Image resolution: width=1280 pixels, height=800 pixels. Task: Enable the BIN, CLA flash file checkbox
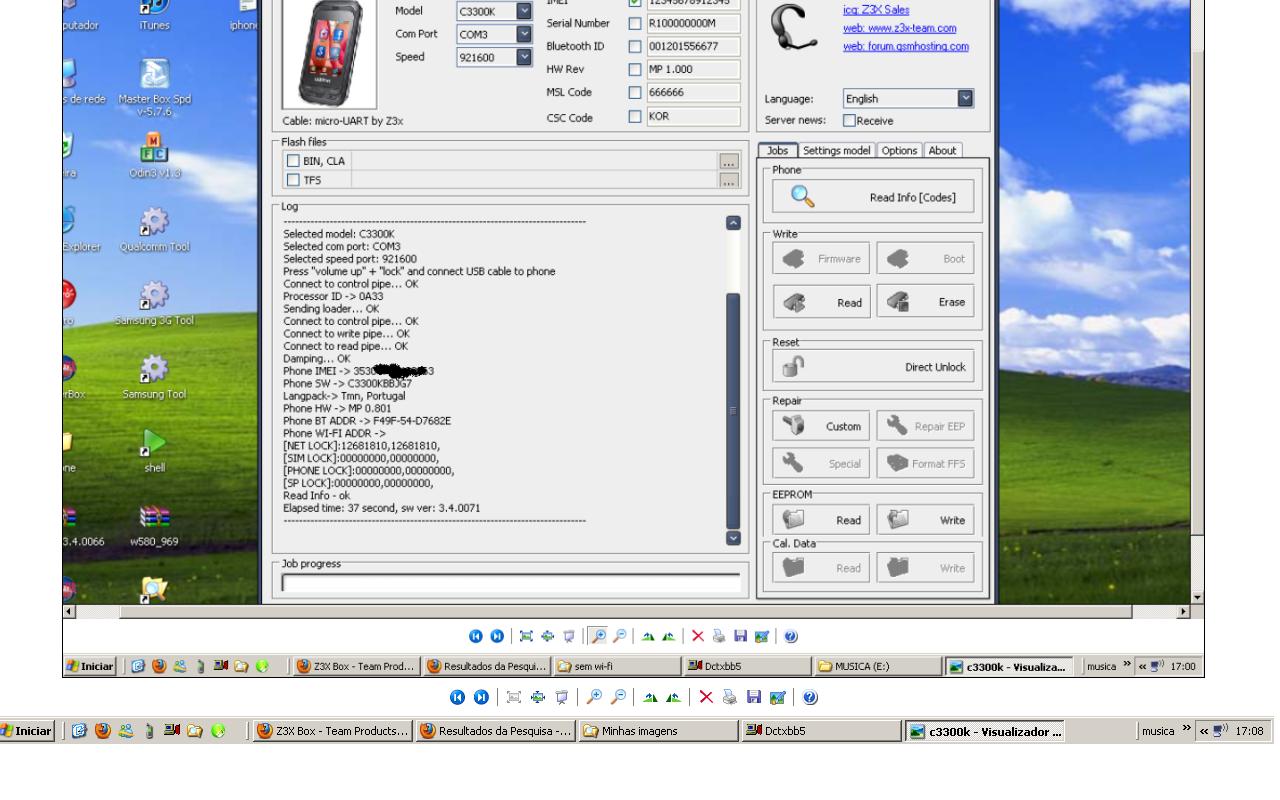(294, 161)
